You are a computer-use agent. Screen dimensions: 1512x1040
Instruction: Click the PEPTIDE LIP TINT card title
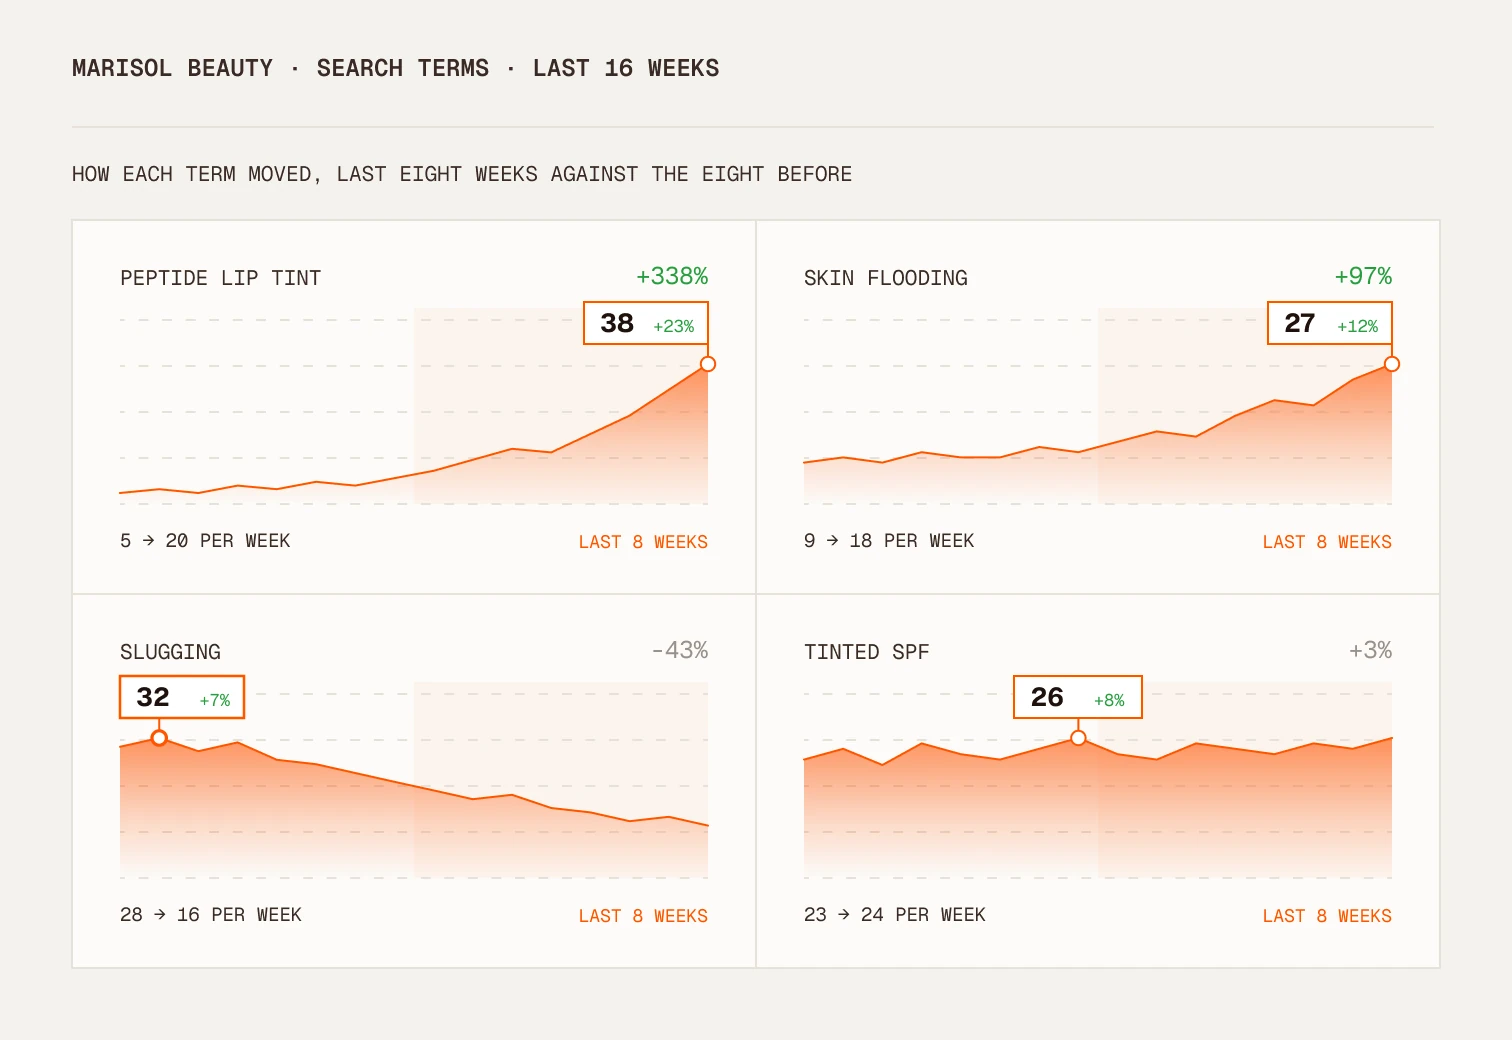[x=220, y=278]
